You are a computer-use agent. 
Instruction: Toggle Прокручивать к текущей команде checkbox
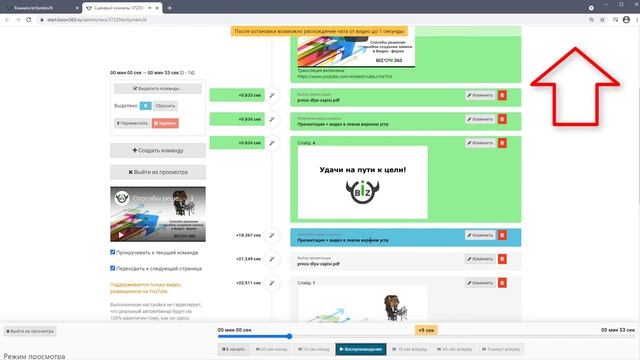pyautogui.click(x=113, y=252)
